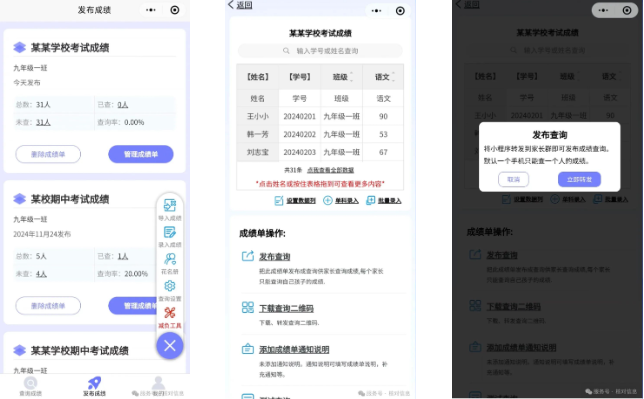This screenshot has height=399, width=644.
Task: Click student number 20240202 in the light table
Action: [299, 134]
